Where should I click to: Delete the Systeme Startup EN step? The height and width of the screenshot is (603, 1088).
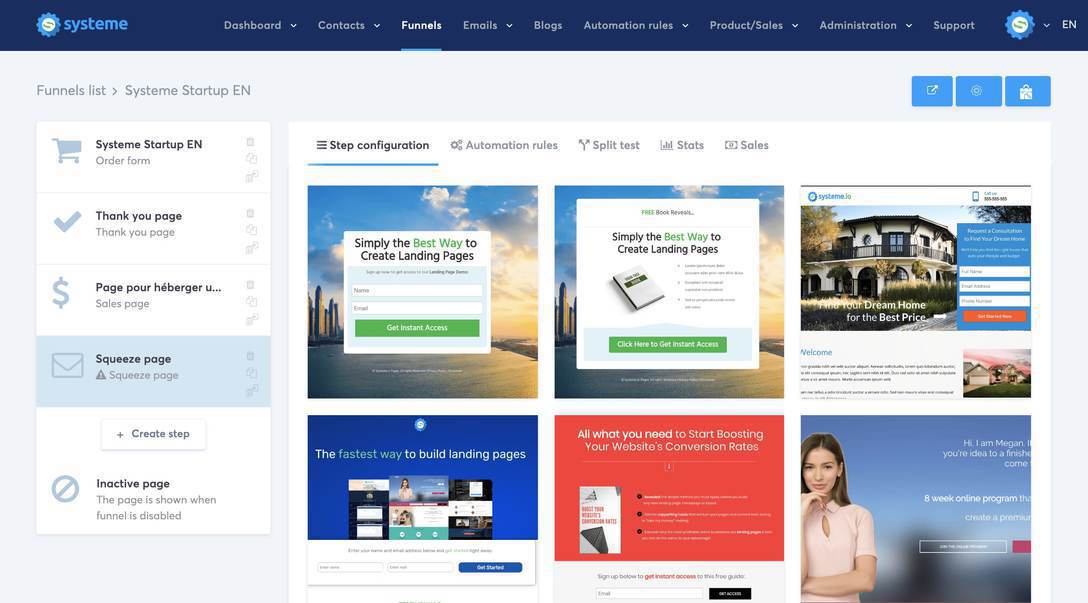pyautogui.click(x=250, y=142)
